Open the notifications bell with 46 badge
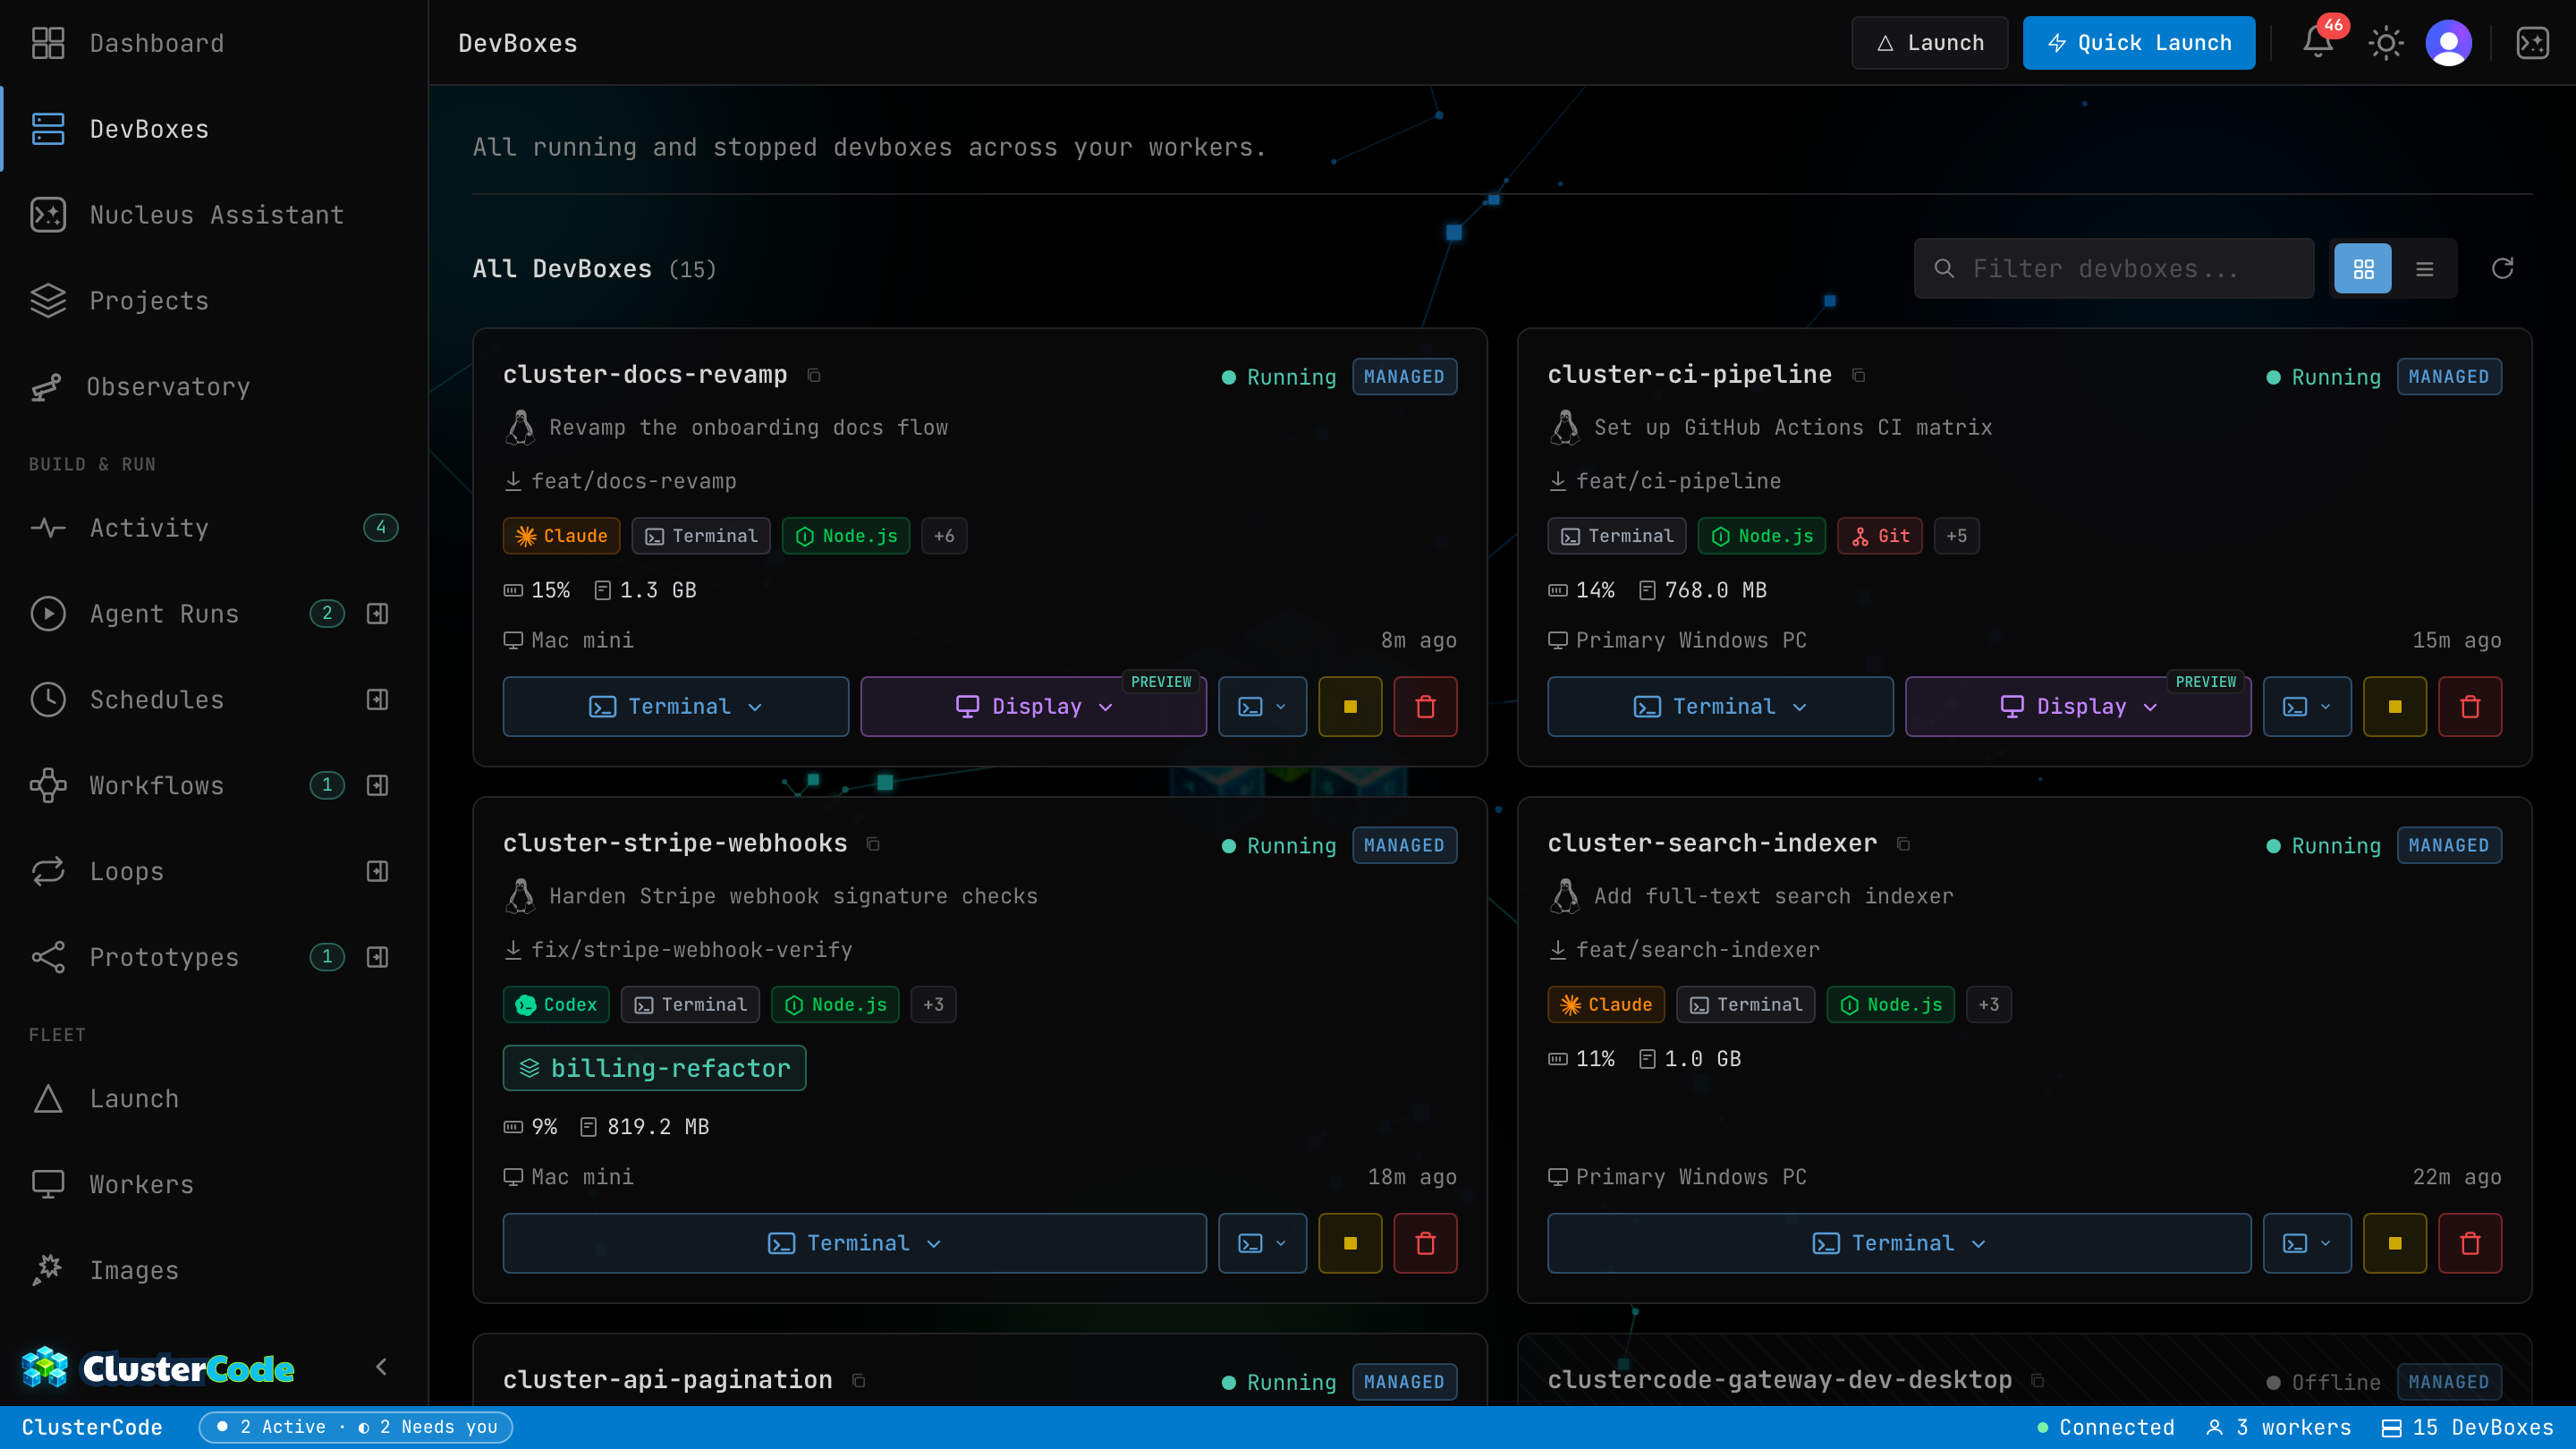Viewport: 2576px width, 1449px height. (2318, 42)
